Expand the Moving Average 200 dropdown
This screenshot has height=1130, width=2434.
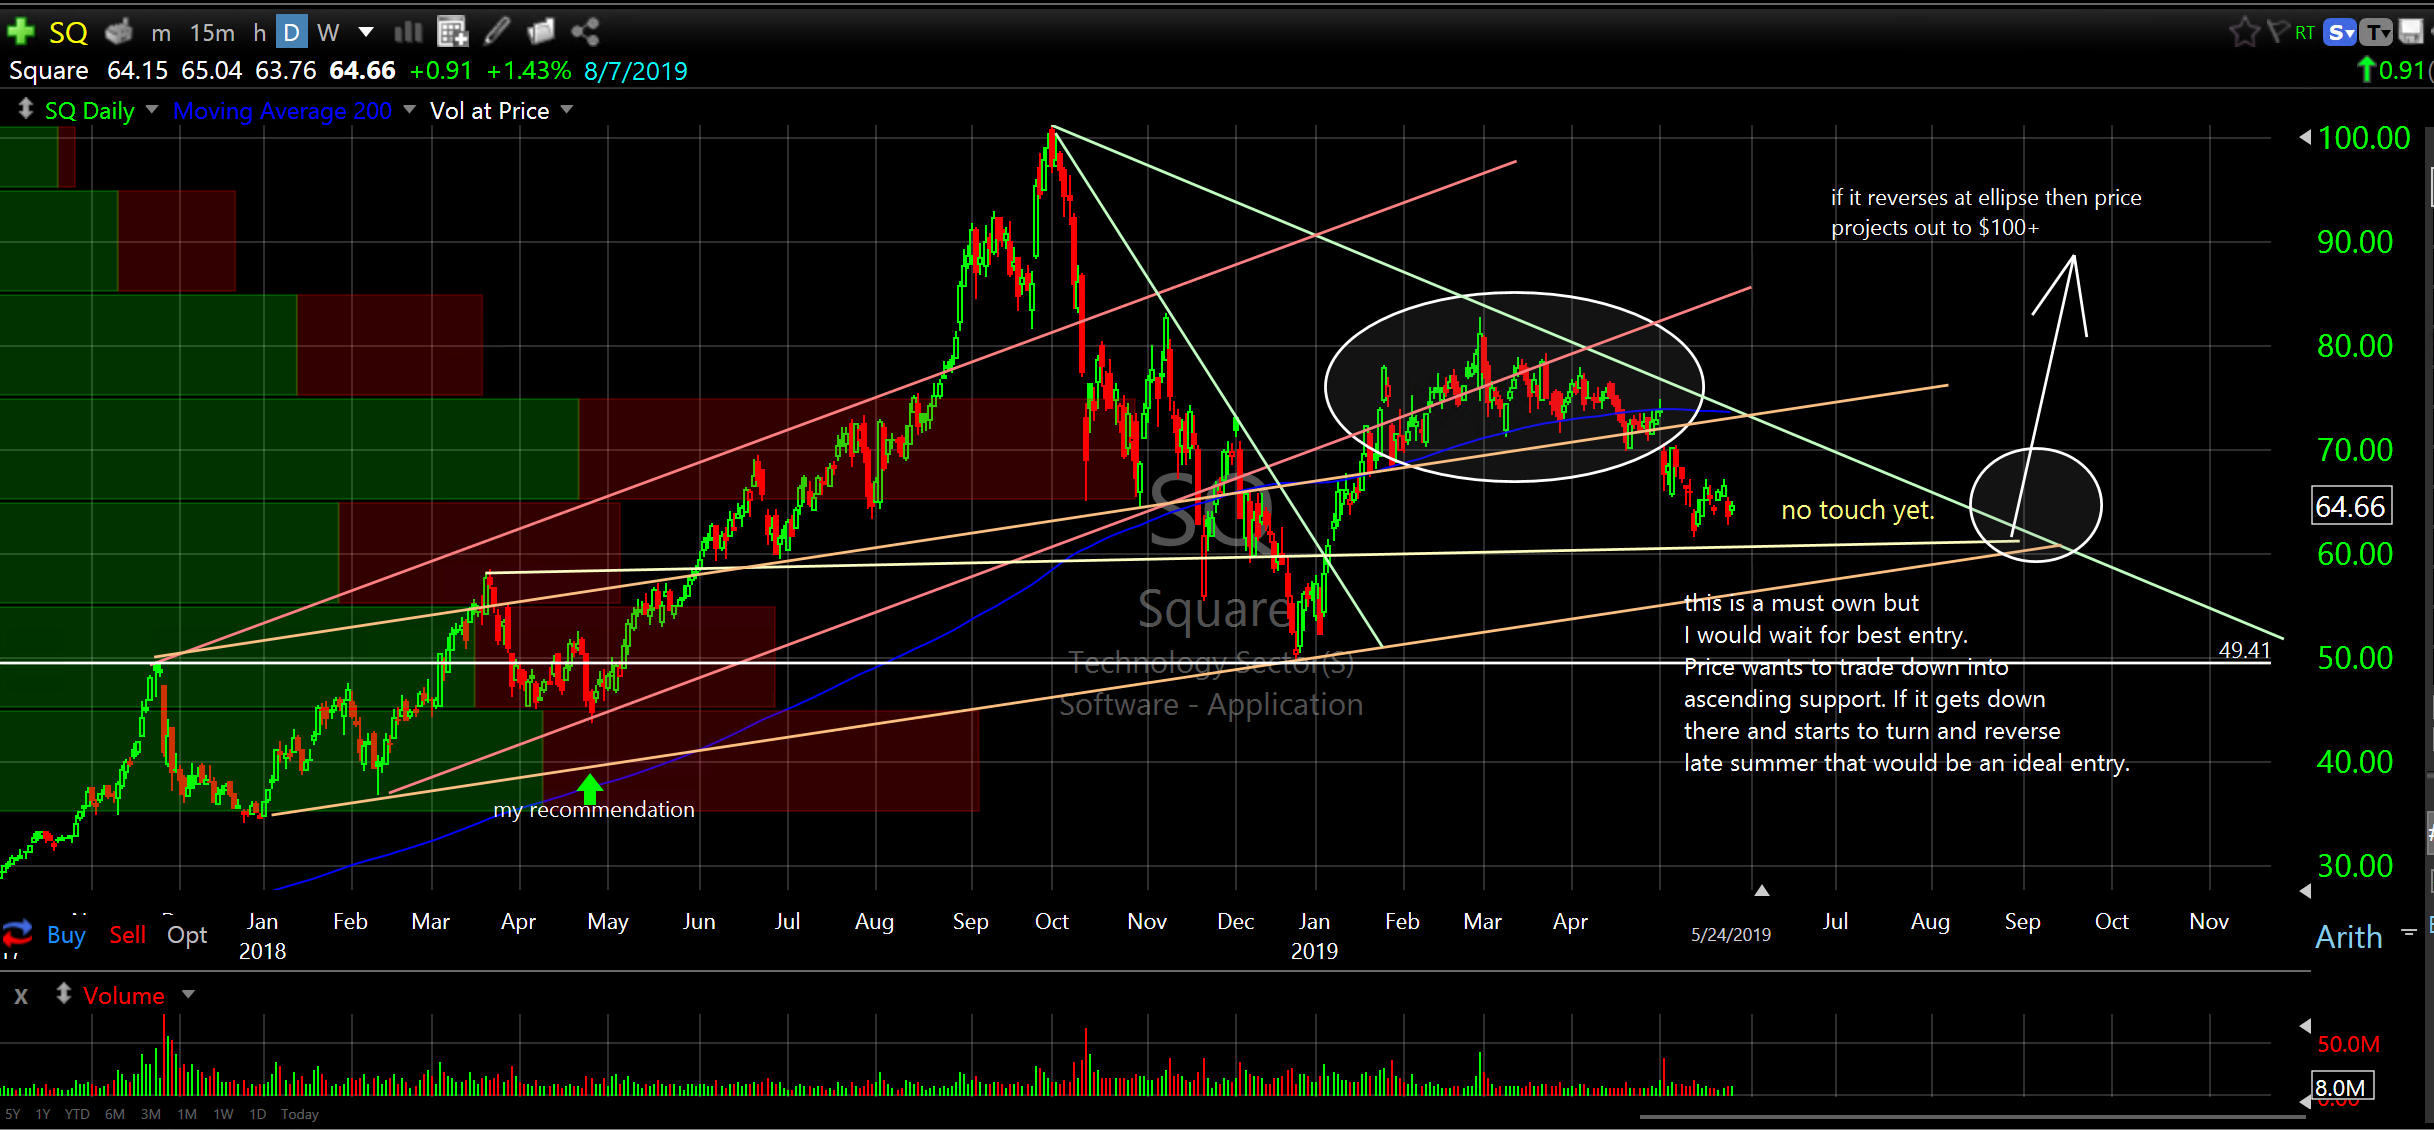click(409, 109)
